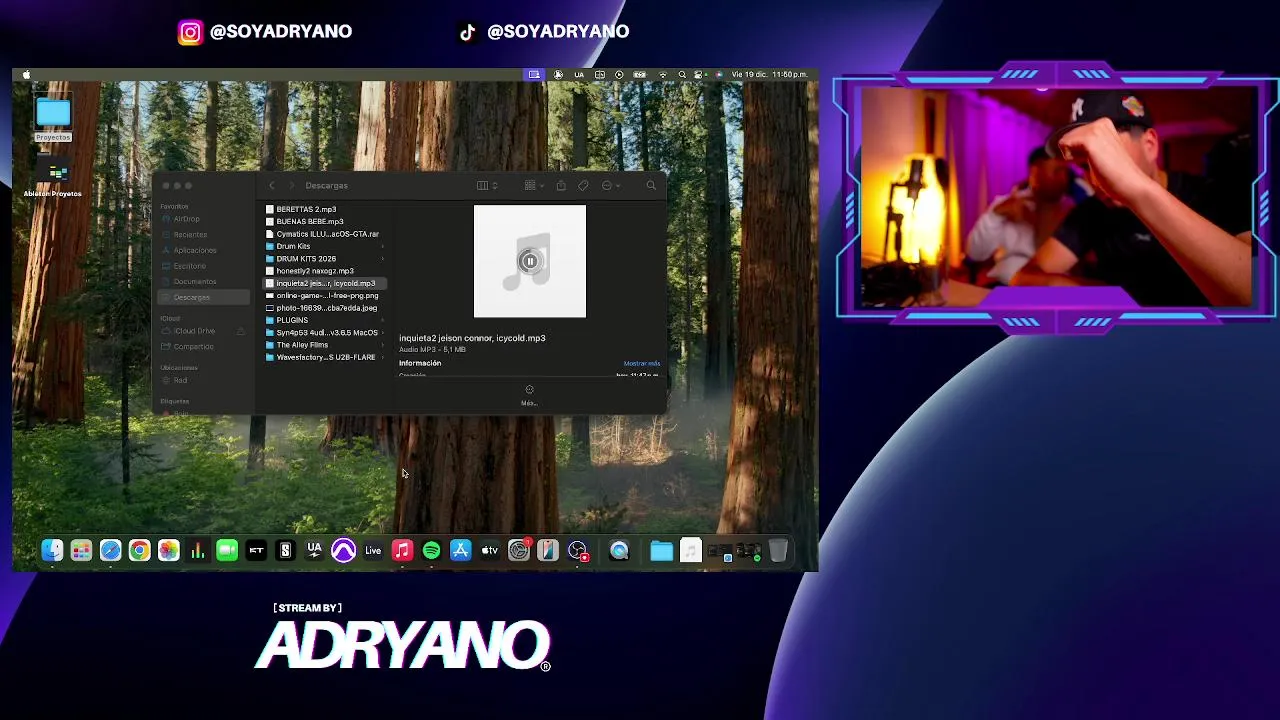Open Control Center in menu bar
This screenshot has width=1280, height=720.
click(x=700, y=75)
